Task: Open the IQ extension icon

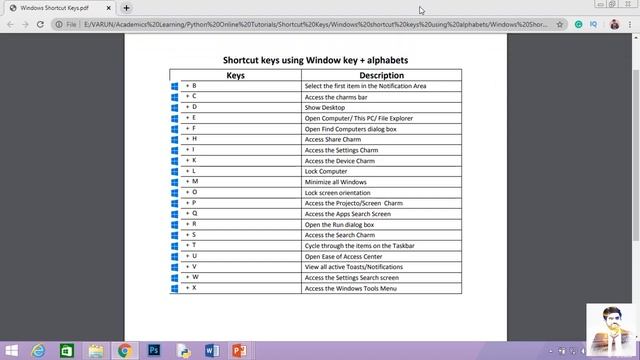Action: tap(593, 24)
